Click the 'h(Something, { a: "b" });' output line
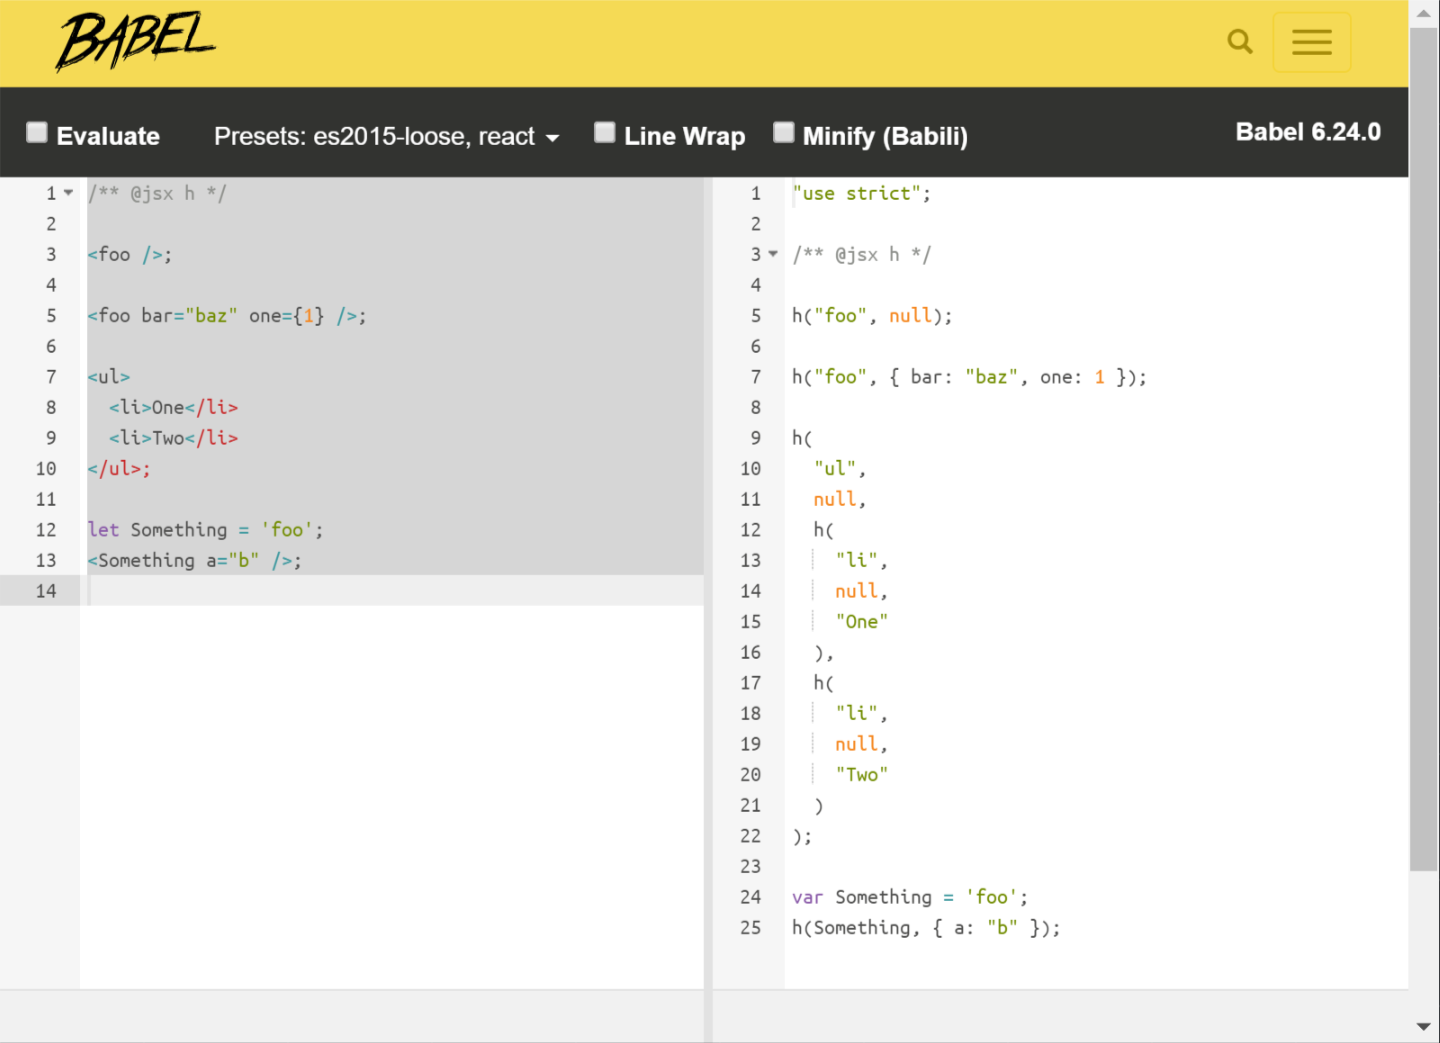 point(926,927)
